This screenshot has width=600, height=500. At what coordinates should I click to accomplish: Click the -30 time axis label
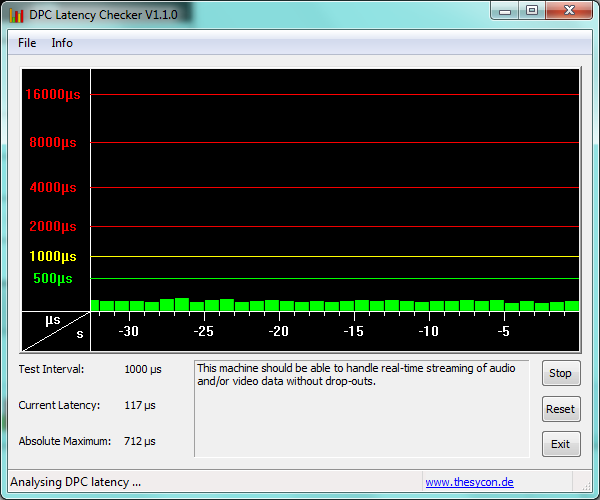tap(129, 331)
